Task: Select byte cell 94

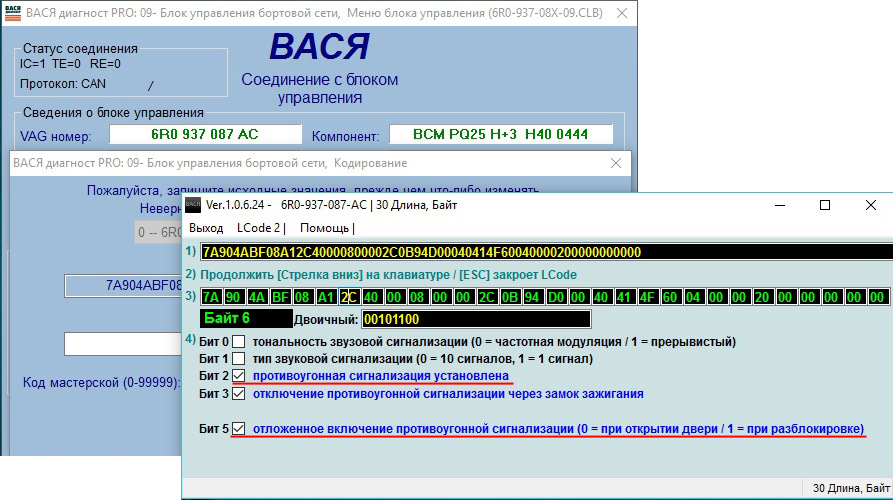Action: click(532, 297)
